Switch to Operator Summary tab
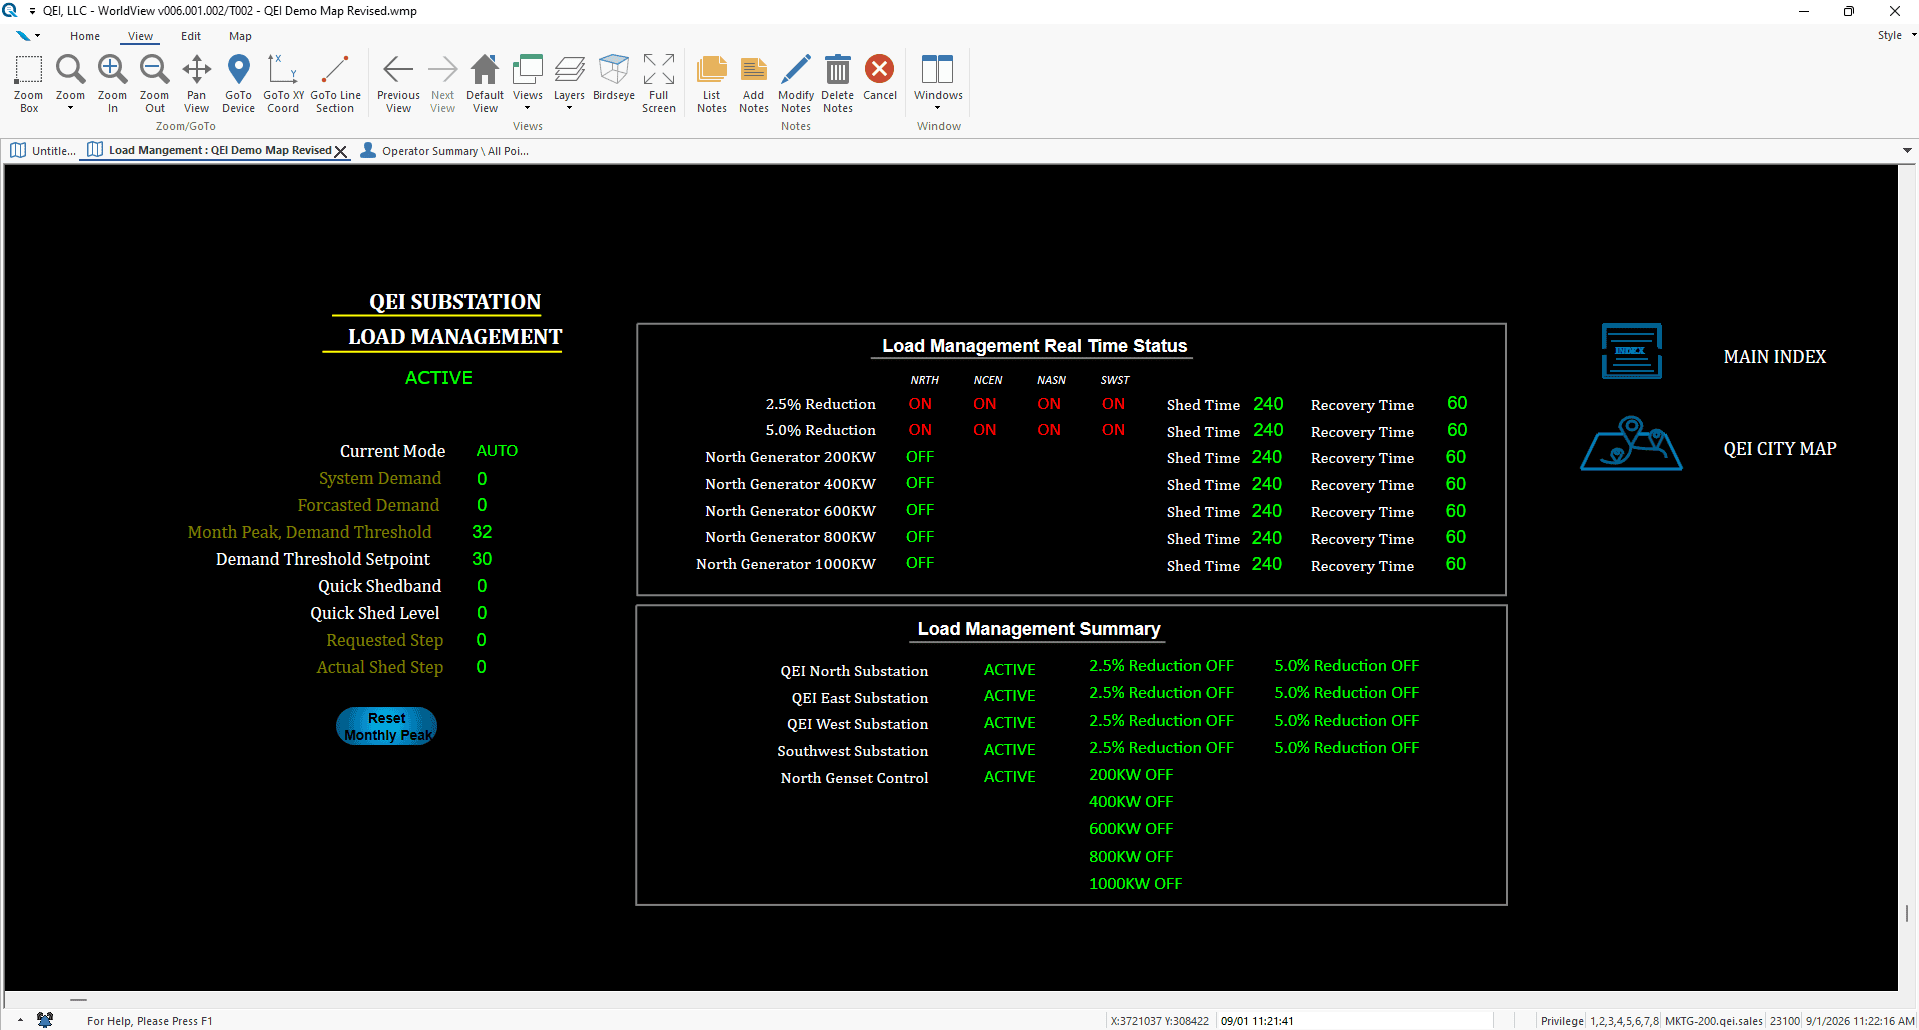The image size is (1919, 1030). point(445,151)
